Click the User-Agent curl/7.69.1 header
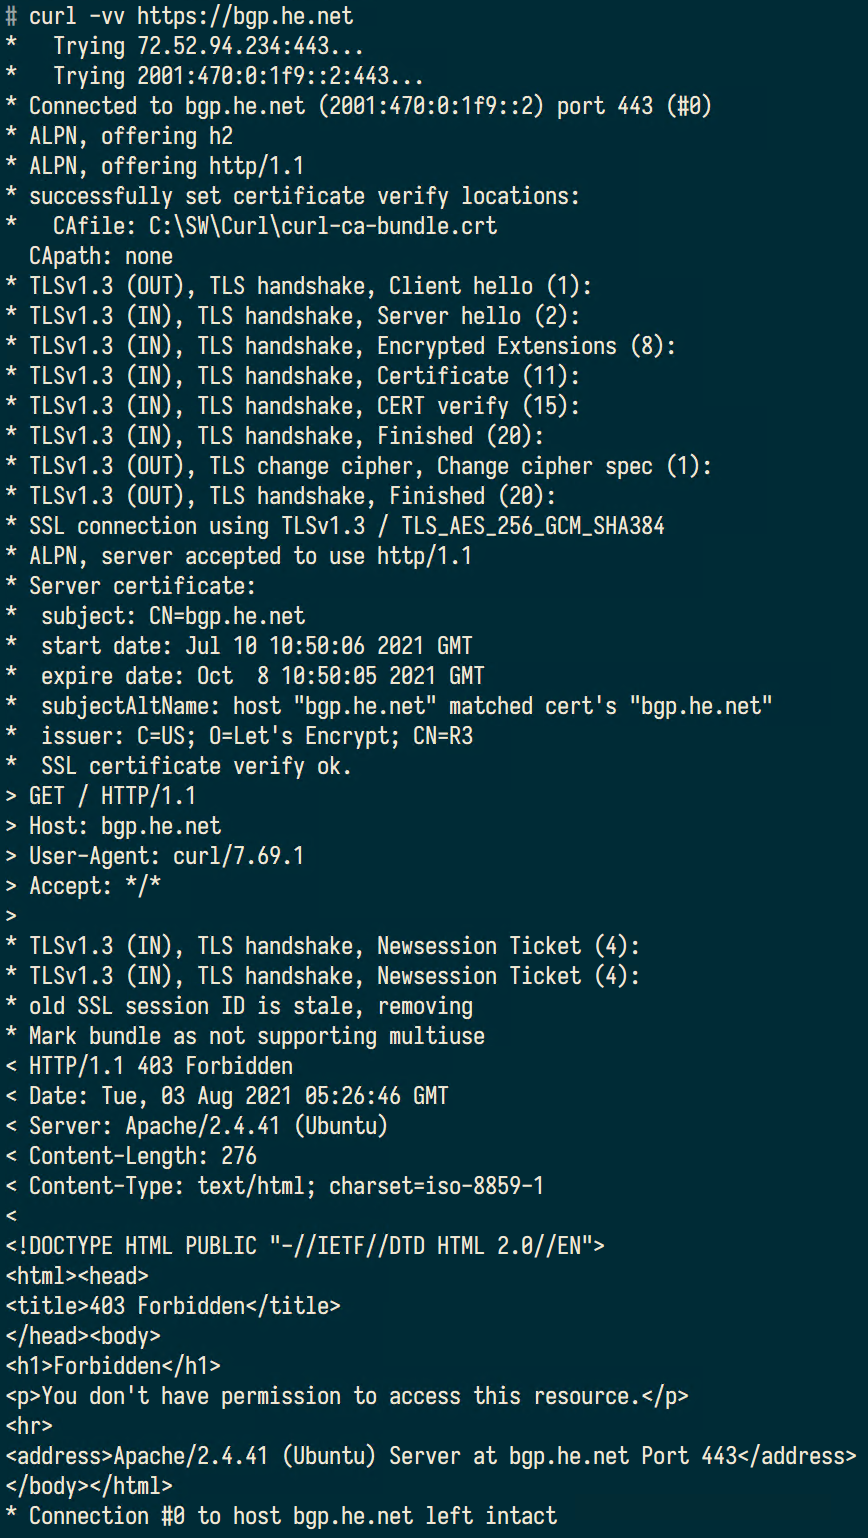Image resolution: width=868 pixels, height=1538 pixels. (x=166, y=856)
